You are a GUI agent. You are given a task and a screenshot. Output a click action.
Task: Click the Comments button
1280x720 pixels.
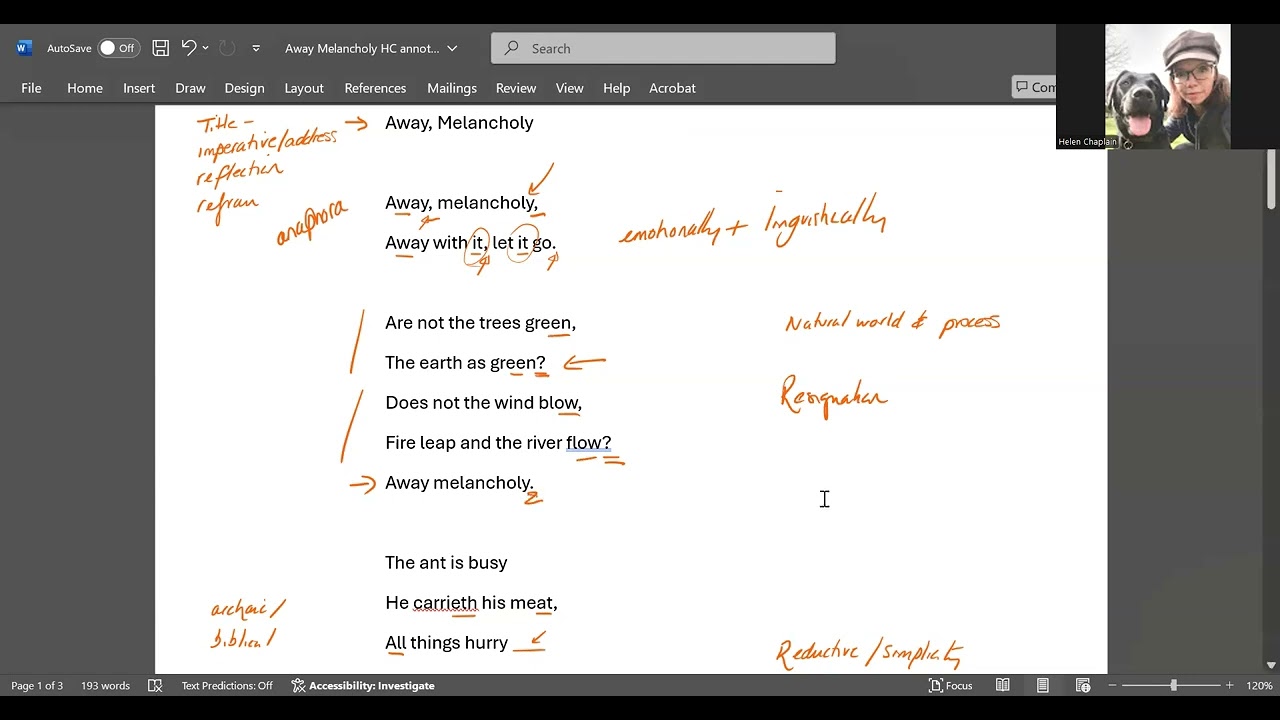[x=1034, y=88]
